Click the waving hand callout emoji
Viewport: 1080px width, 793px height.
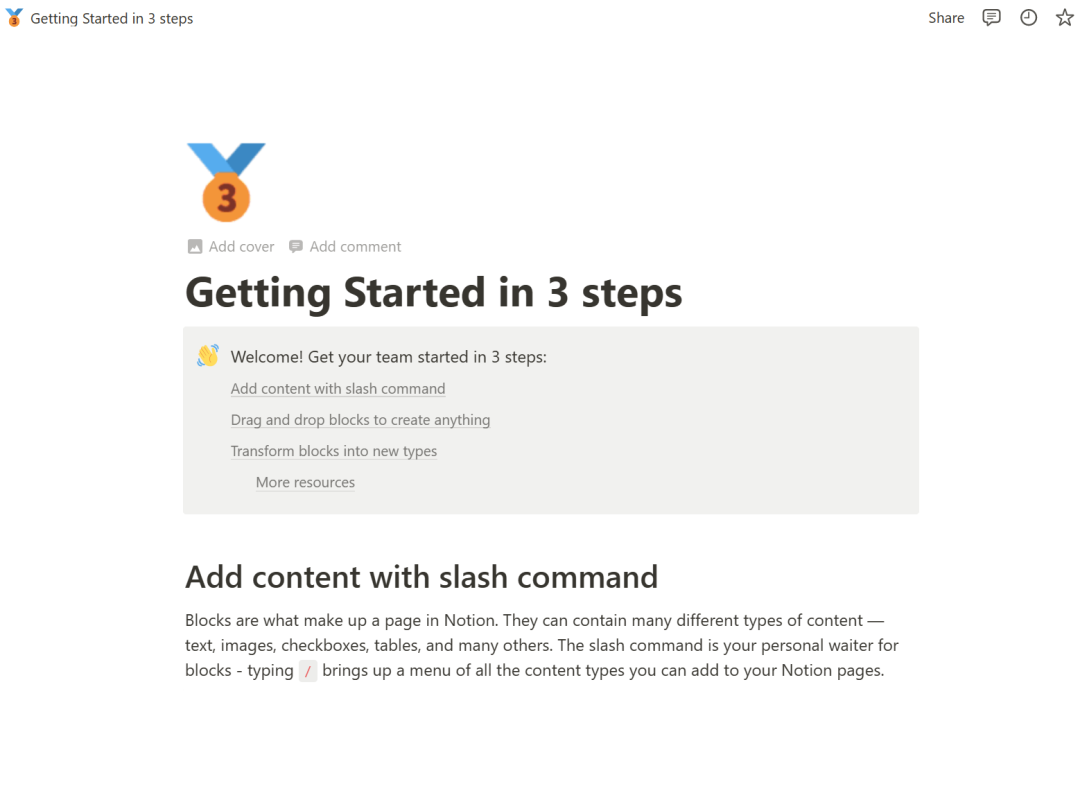pos(208,356)
